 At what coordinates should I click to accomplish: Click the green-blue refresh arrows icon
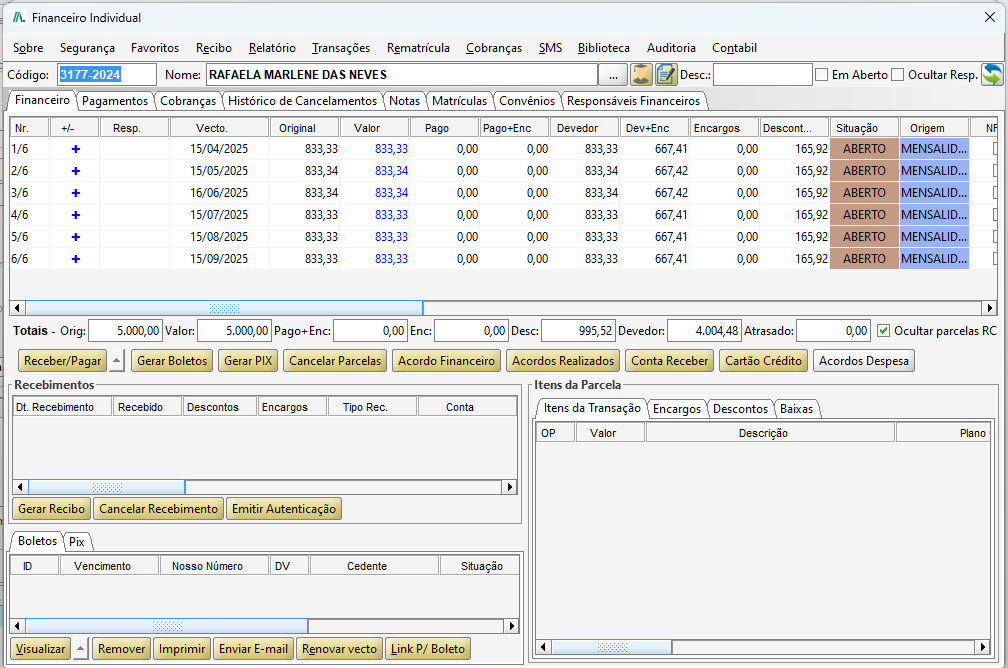[x=992, y=75]
